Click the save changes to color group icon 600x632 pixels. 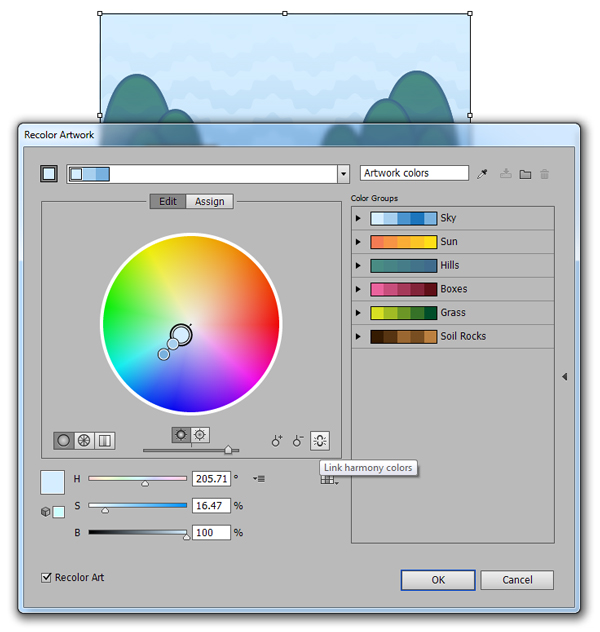506,174
